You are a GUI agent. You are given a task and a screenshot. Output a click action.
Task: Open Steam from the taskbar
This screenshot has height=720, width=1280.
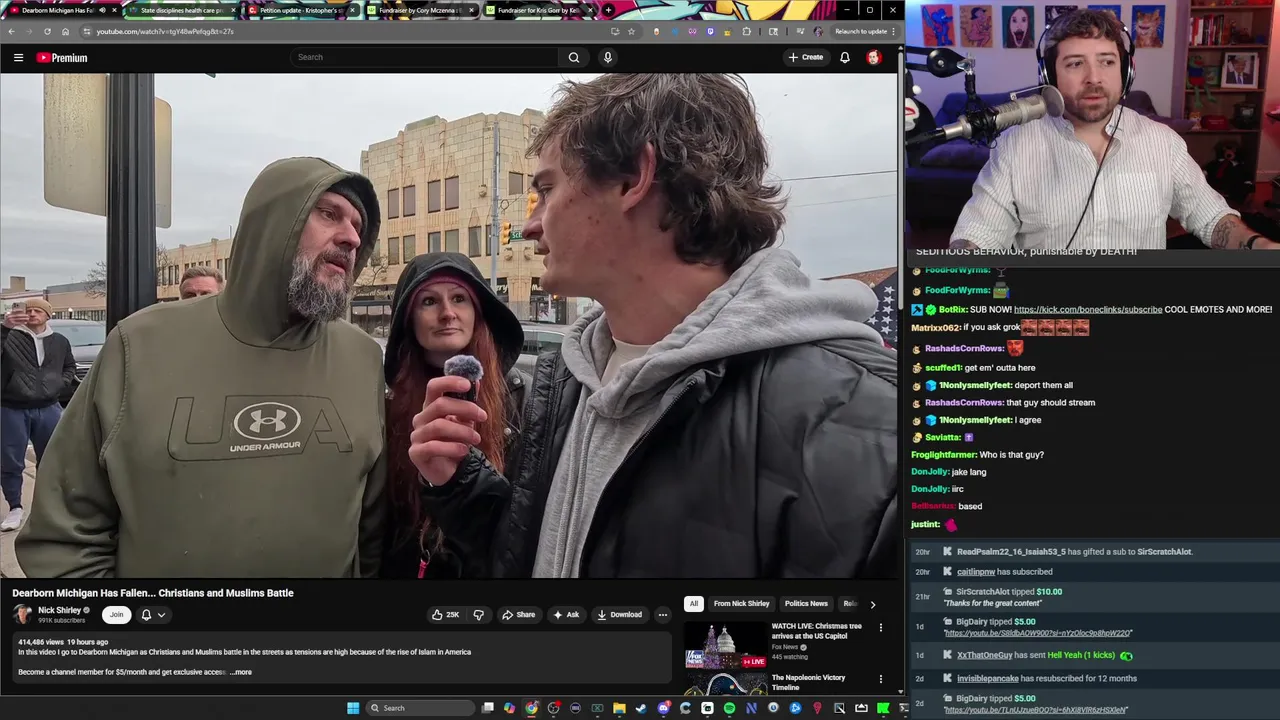coord(641,708)
